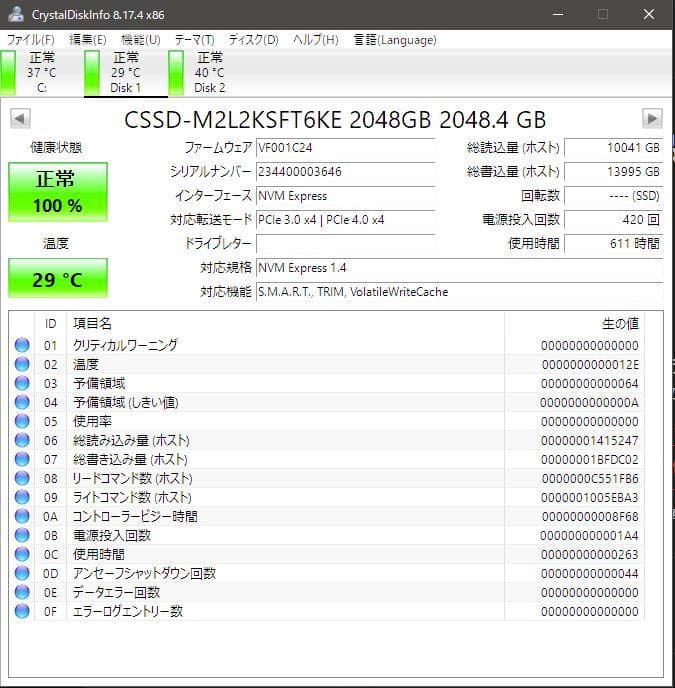Click the ID column header
The width and height of the screenshot is (675, 688).
tap(50, 324)
